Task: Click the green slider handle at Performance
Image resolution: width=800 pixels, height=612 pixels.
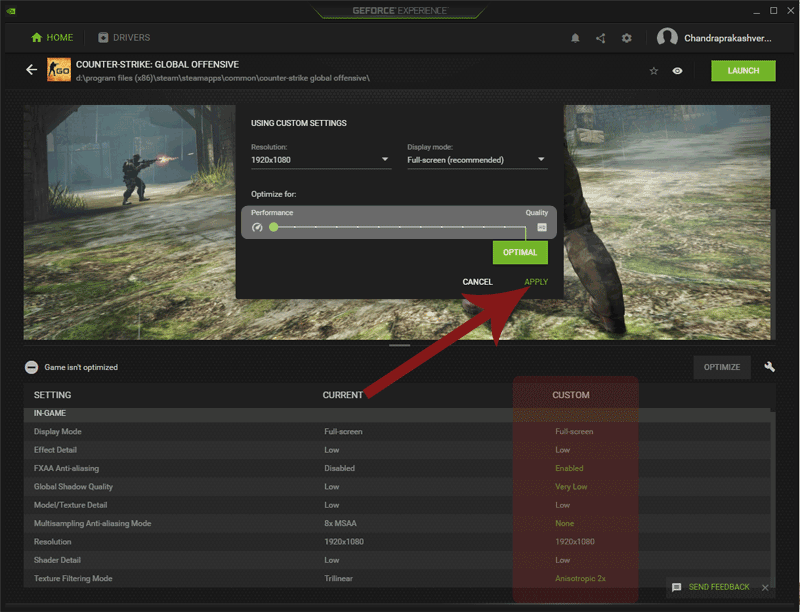Action: pyautogui.click(x=274, y=227)
